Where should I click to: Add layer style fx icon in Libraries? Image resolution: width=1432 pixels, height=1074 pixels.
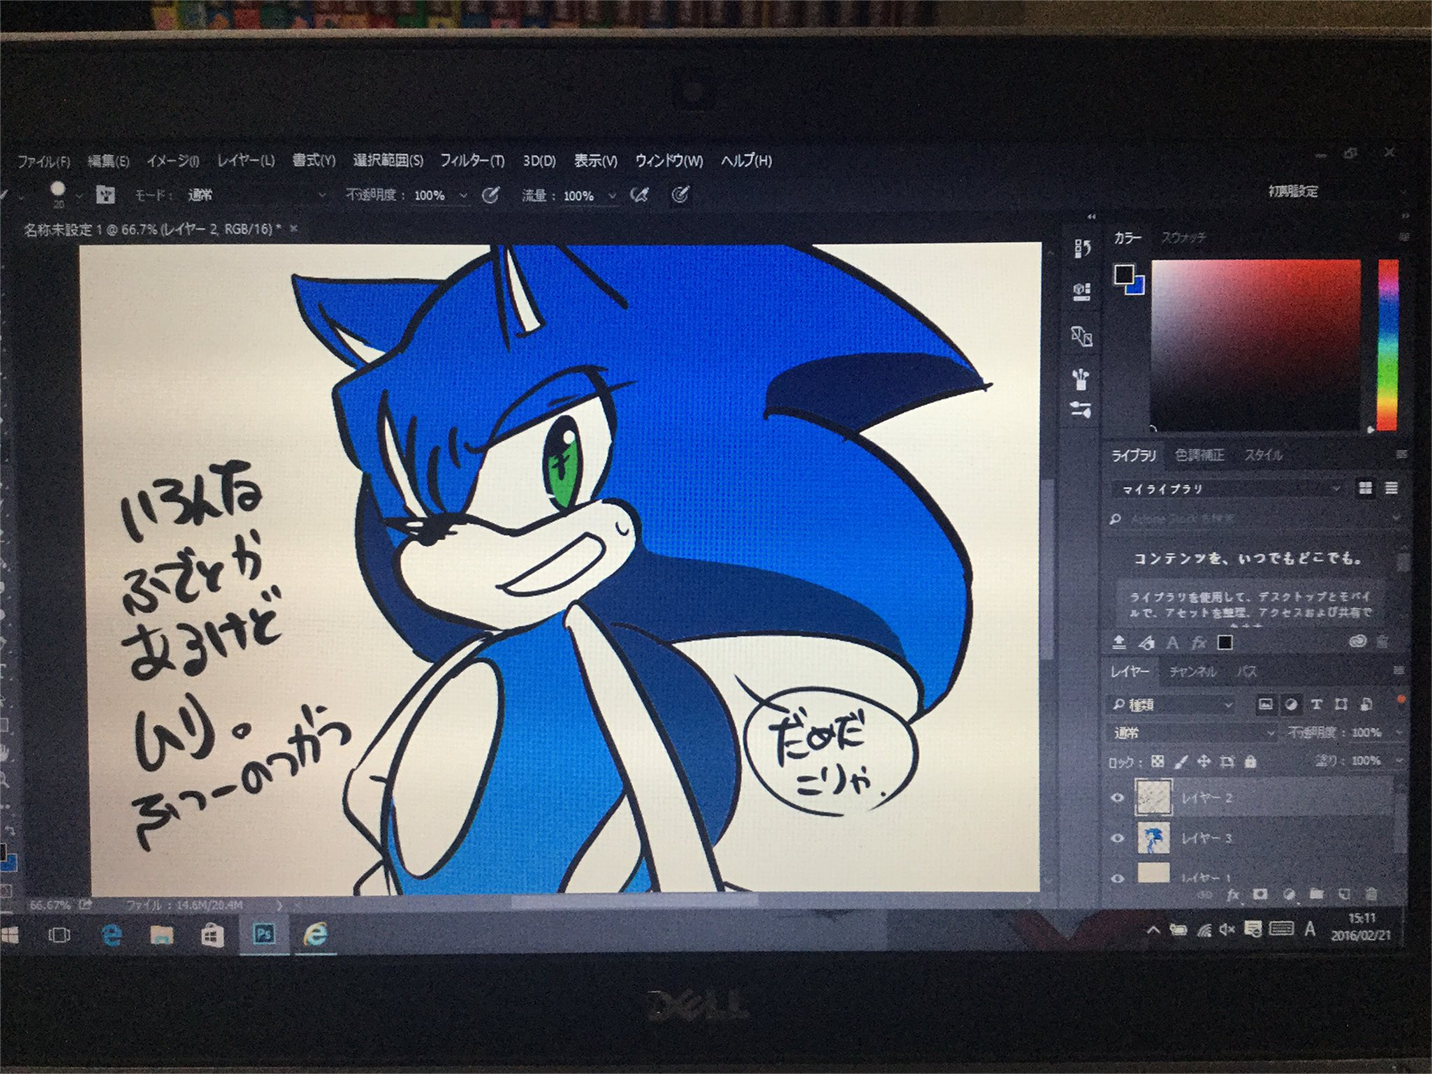click(1198, 642)
